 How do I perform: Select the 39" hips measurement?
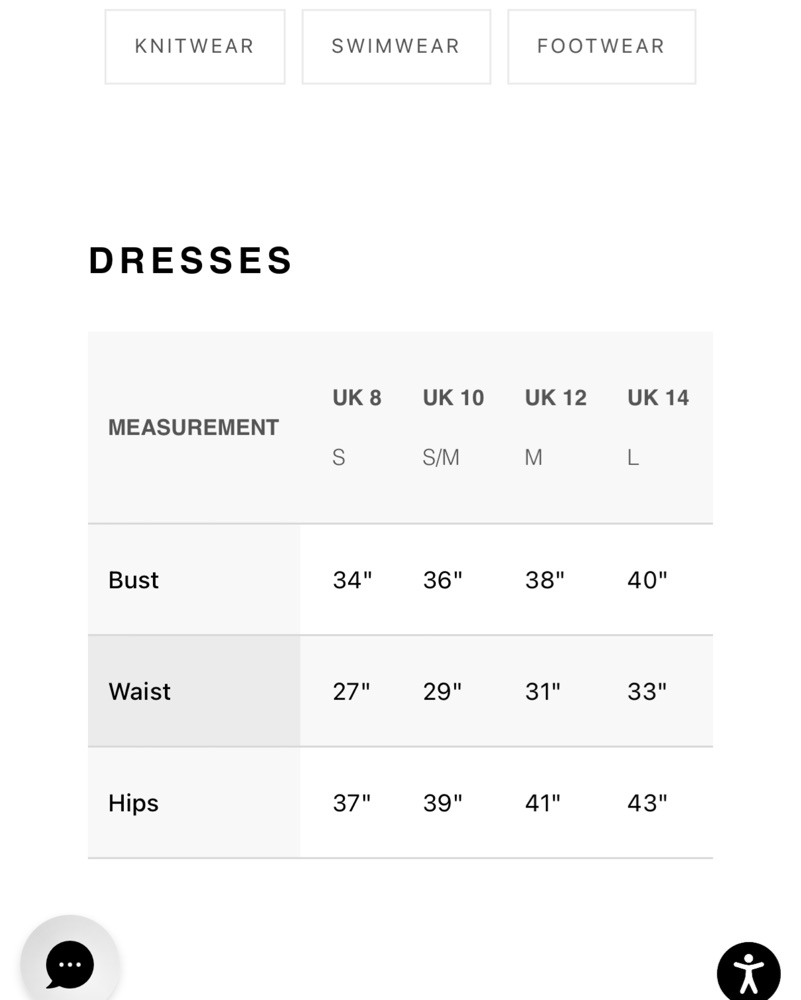click(x=443, y=803)
